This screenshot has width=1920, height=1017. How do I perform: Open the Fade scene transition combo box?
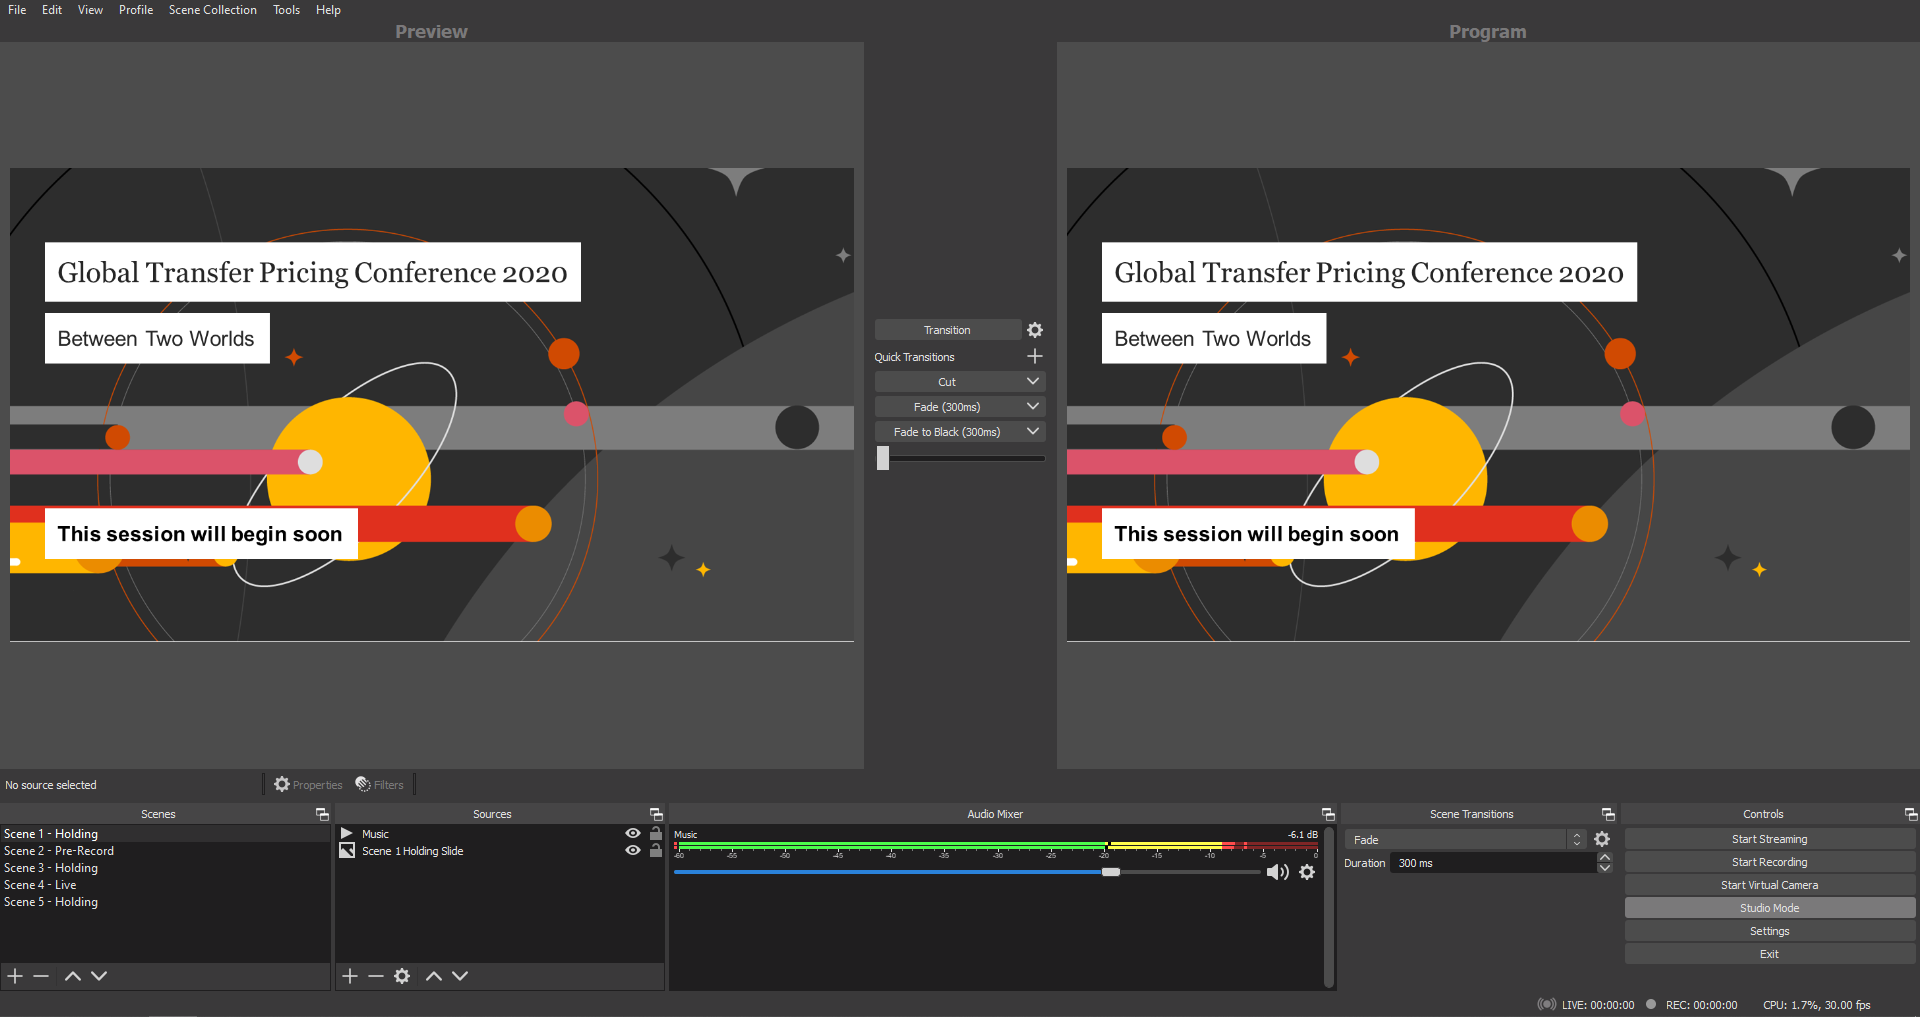pos(1464,840)
